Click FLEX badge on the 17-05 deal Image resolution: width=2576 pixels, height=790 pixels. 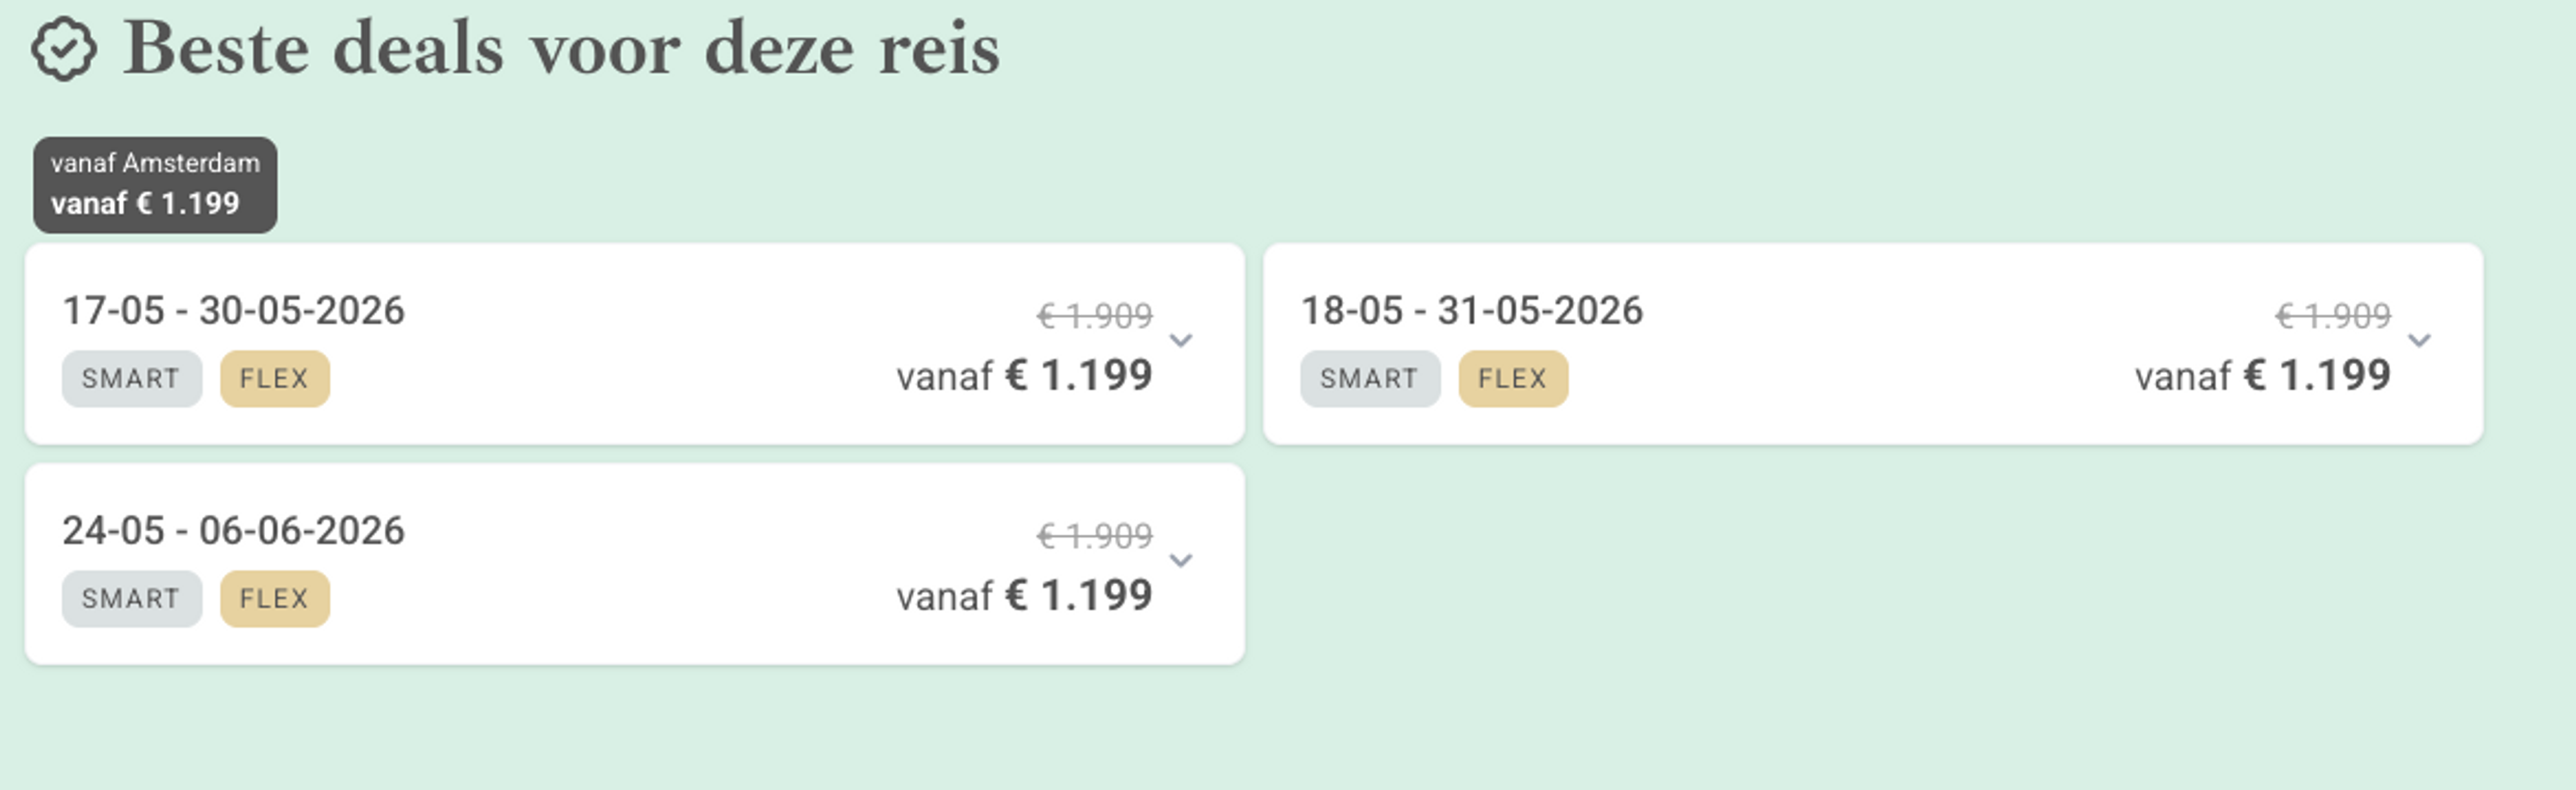[274, 379]
